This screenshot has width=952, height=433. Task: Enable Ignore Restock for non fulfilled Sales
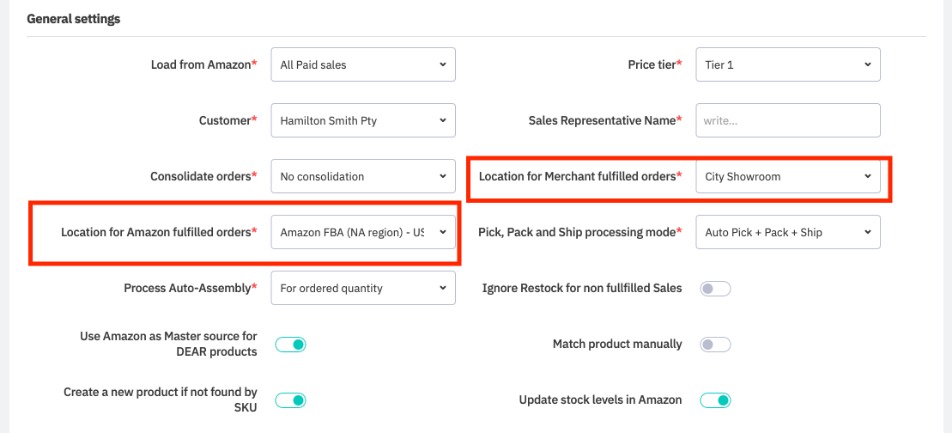click(716, 289)
